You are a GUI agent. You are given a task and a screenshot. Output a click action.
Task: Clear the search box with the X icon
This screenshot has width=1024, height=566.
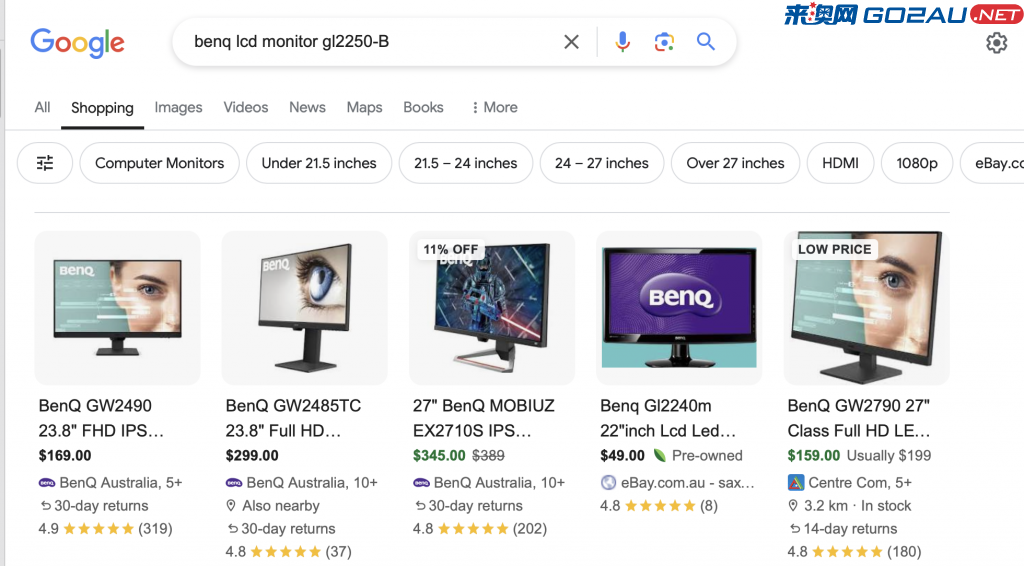pos(571,42)
